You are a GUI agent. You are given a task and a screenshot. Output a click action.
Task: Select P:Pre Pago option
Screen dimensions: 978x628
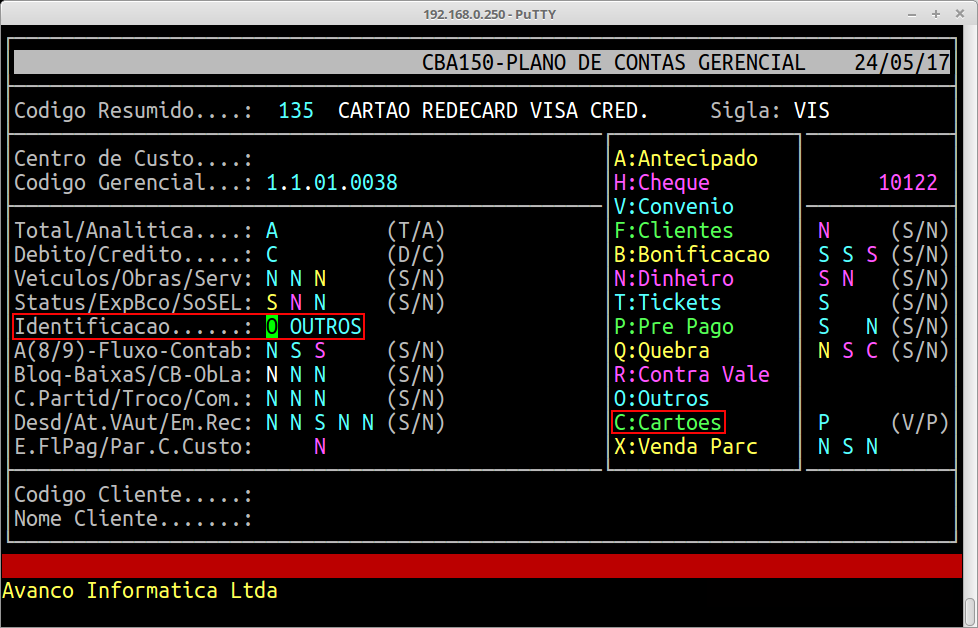click(x=674, y=327)
